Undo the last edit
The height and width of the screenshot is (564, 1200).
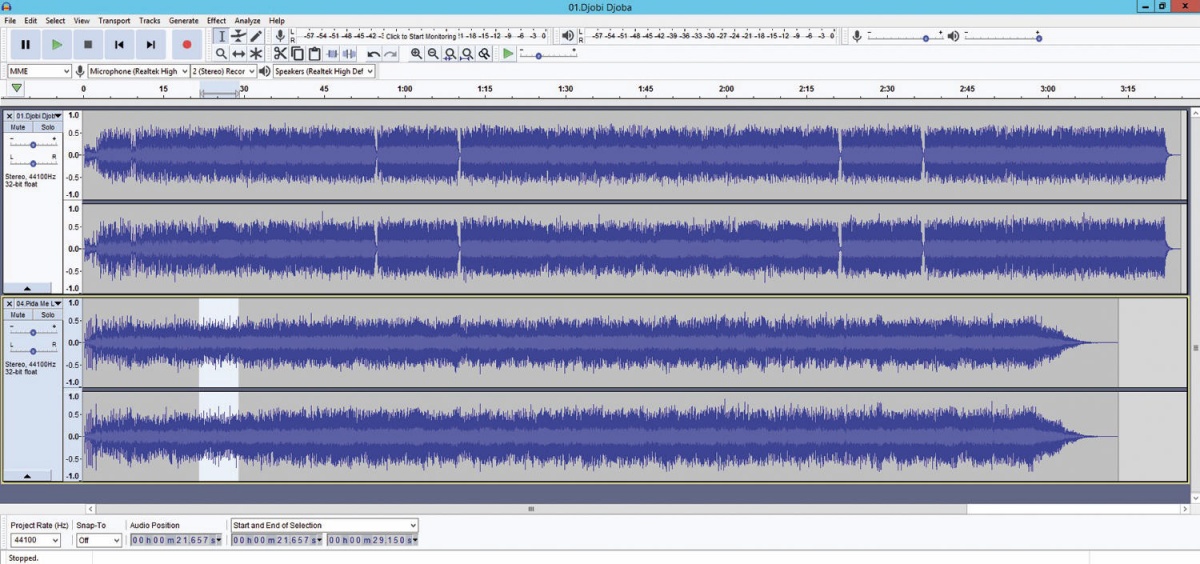point(373,53)
